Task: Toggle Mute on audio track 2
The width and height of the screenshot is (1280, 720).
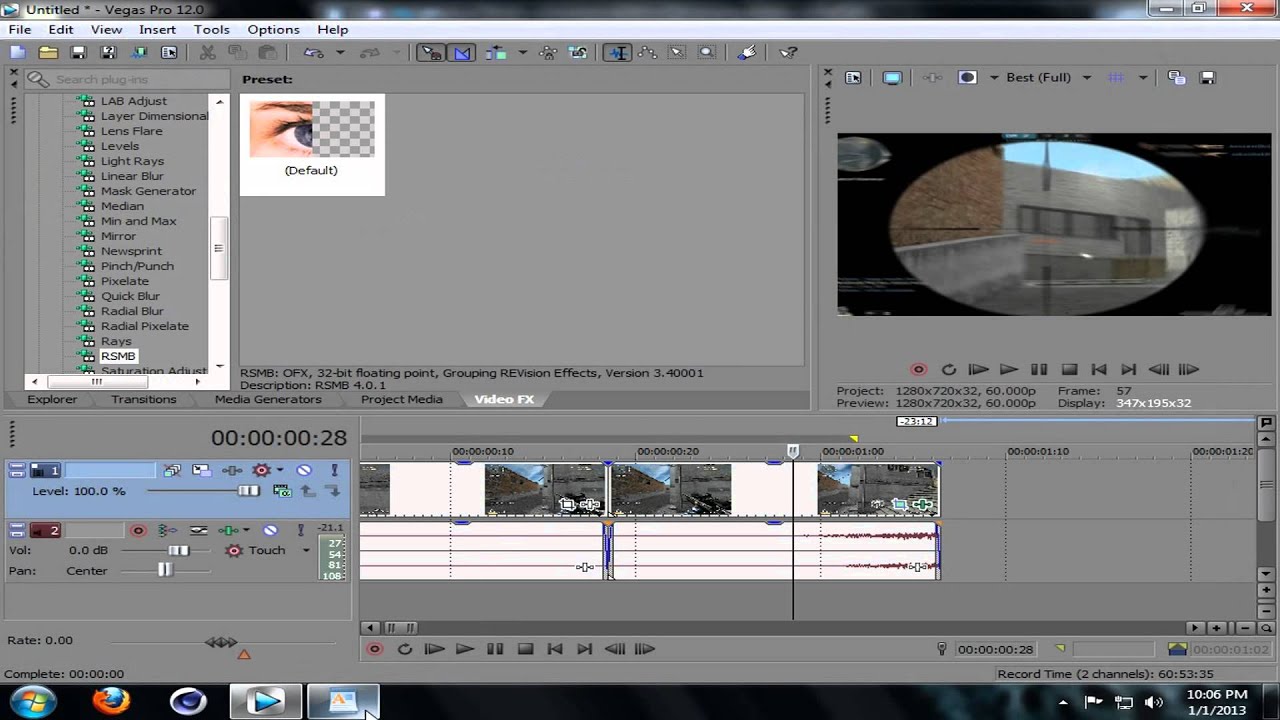Action: [270, 530]
